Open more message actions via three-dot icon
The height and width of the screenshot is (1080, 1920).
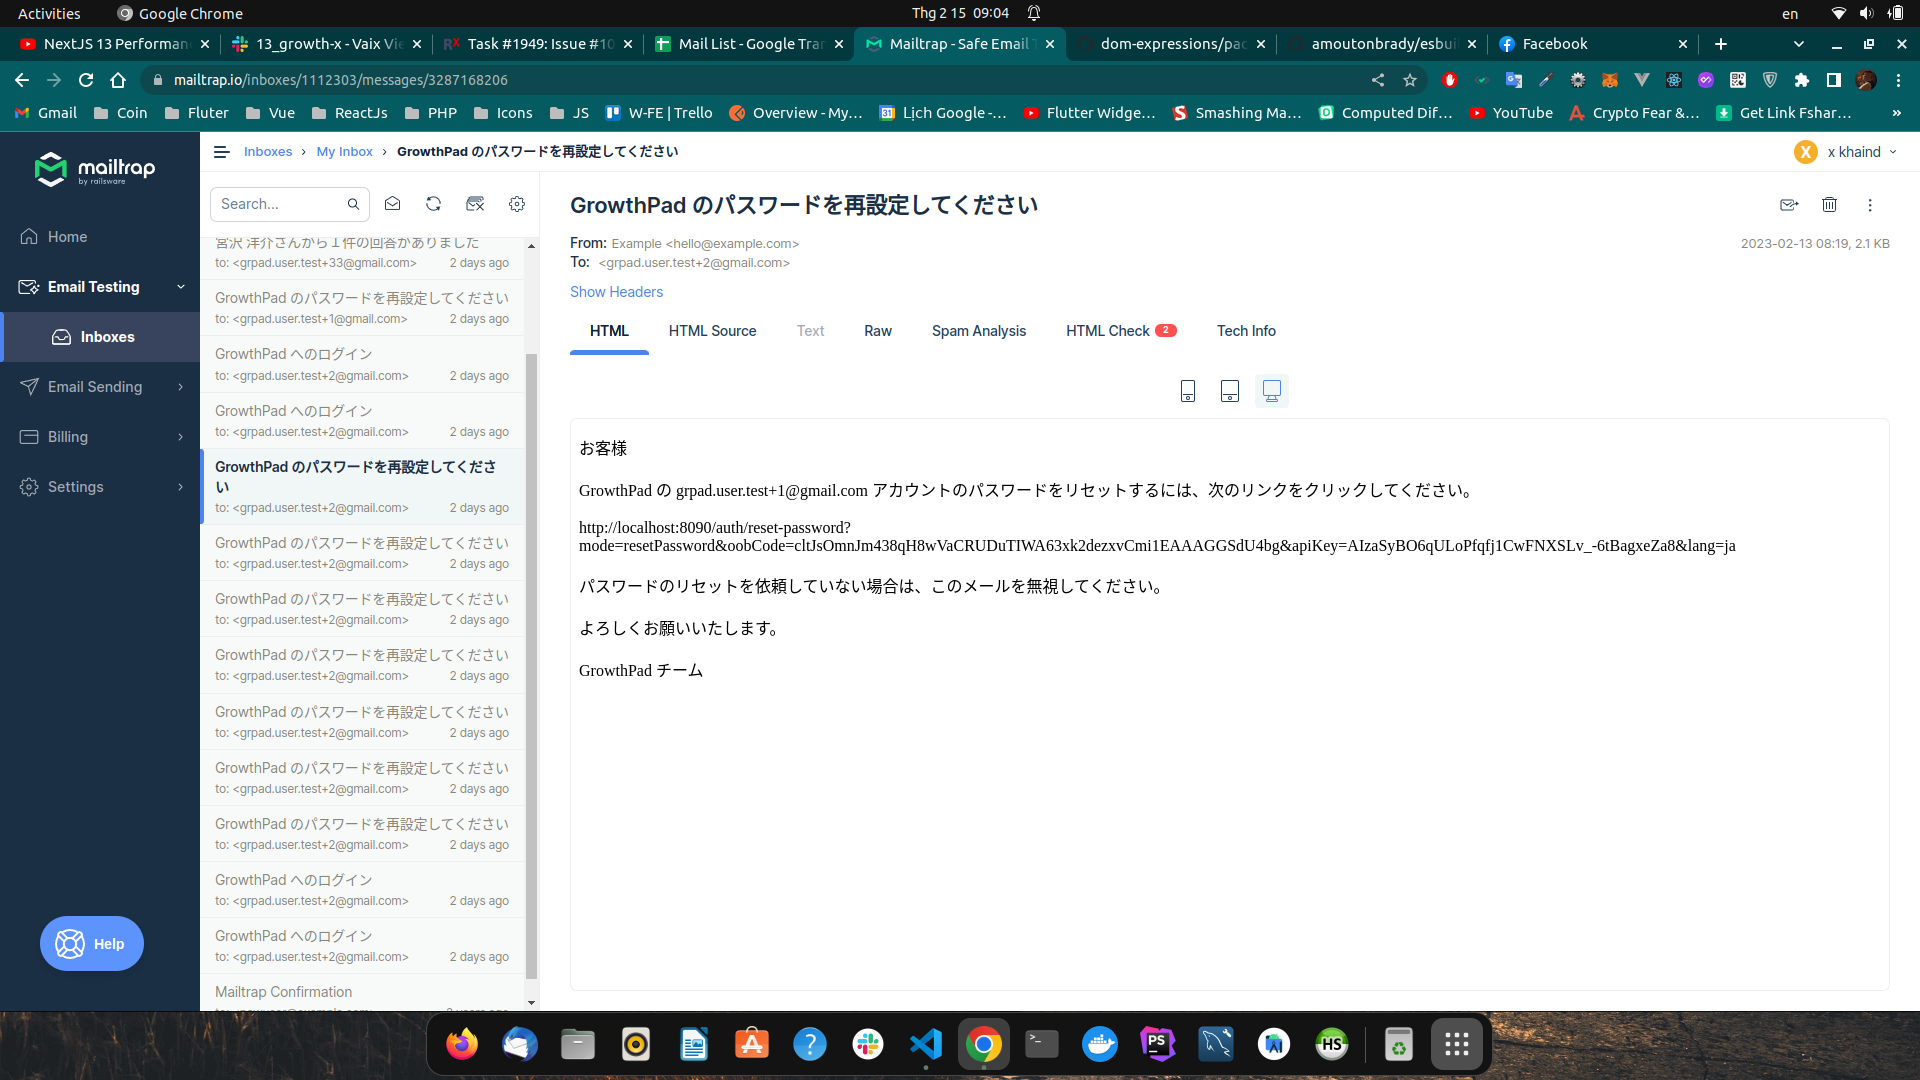point(1870,205)
